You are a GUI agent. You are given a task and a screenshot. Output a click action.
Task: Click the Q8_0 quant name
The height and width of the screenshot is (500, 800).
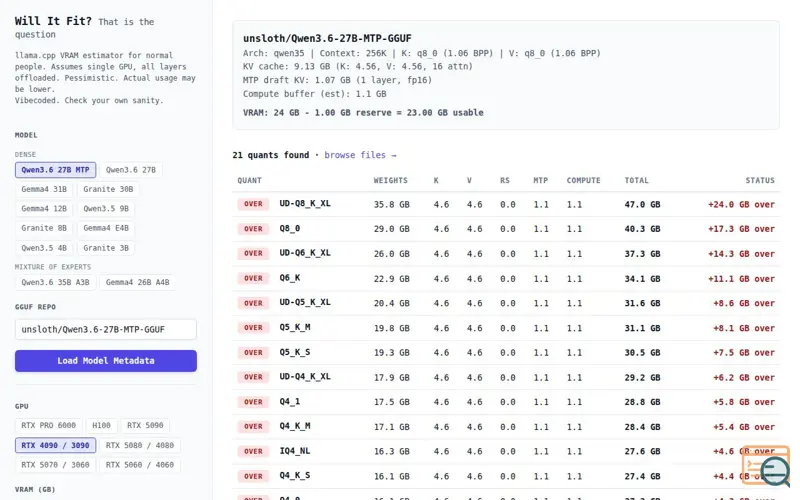tap(289, 229)
